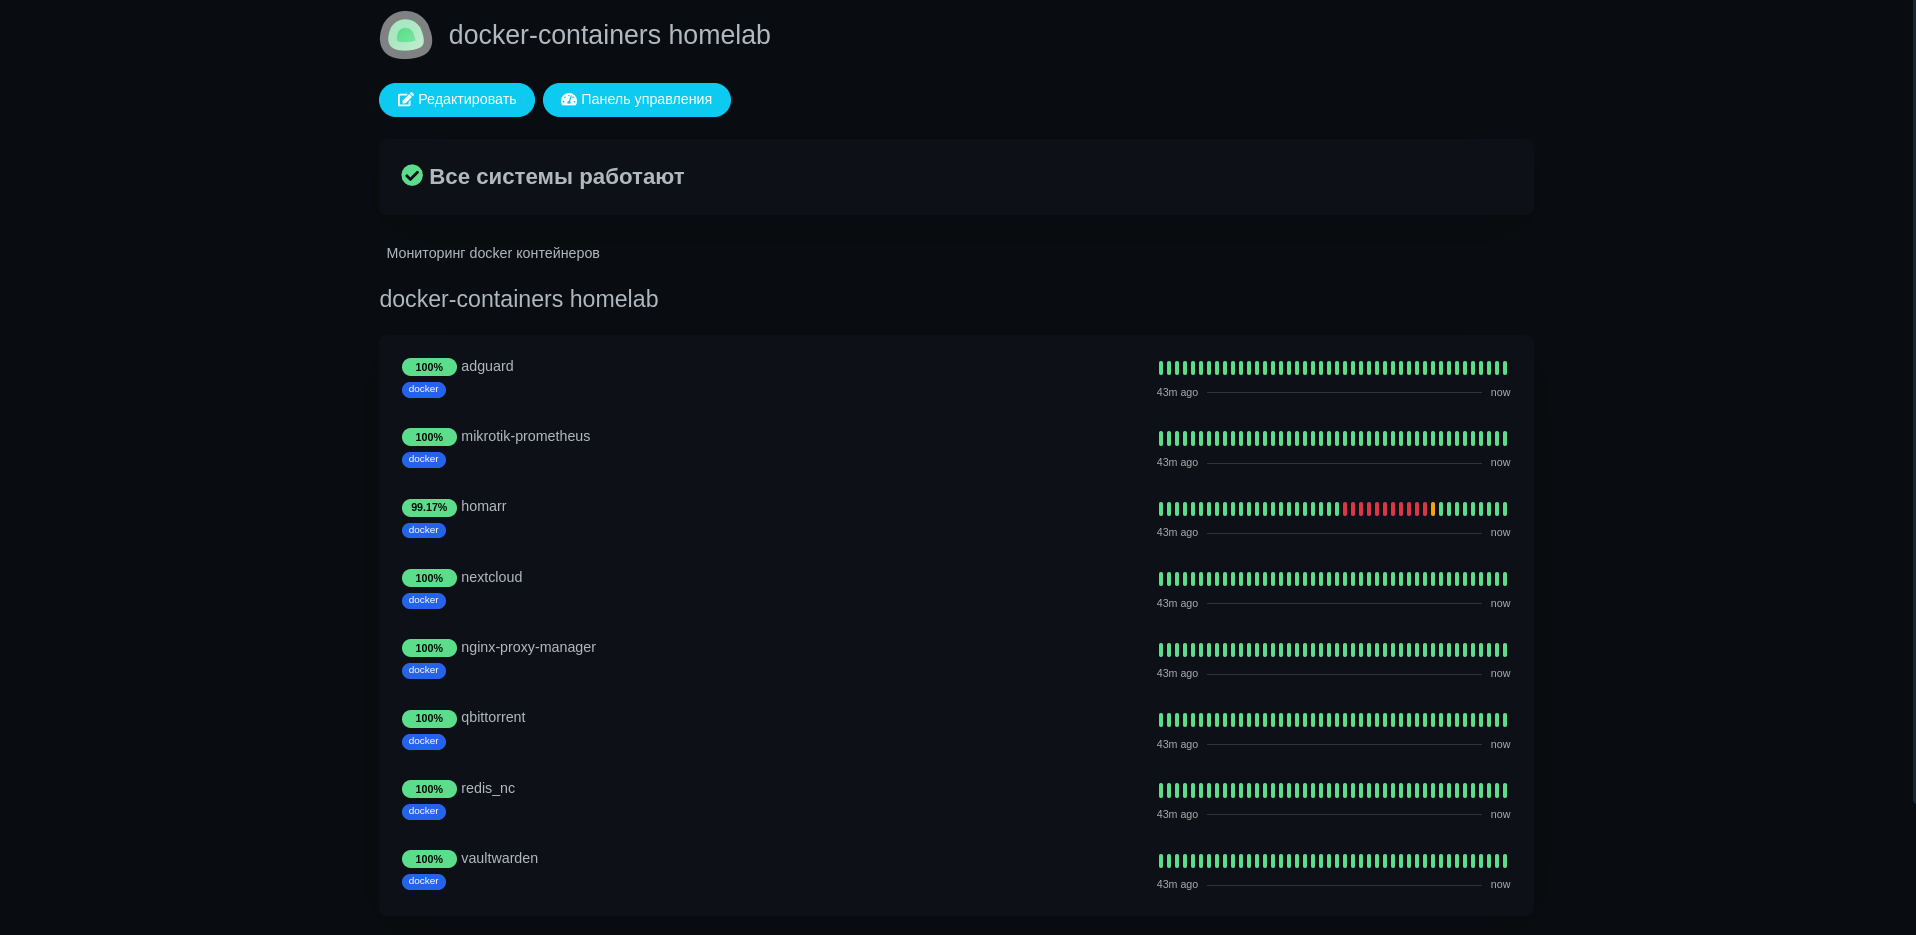Screen dimensions: 1916x935
Task: Click the qbittorrent monitor name
Action: point(493,717)
